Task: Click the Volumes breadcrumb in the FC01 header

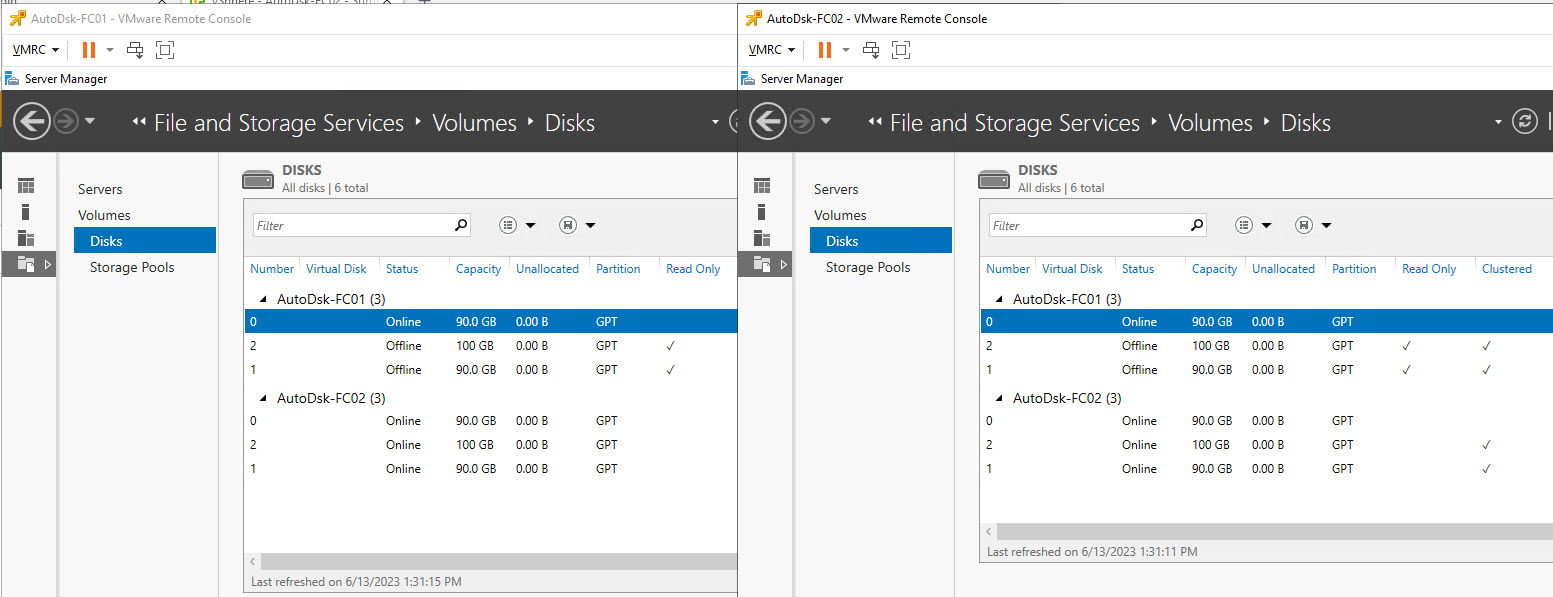Action: (x=474, y=123)
